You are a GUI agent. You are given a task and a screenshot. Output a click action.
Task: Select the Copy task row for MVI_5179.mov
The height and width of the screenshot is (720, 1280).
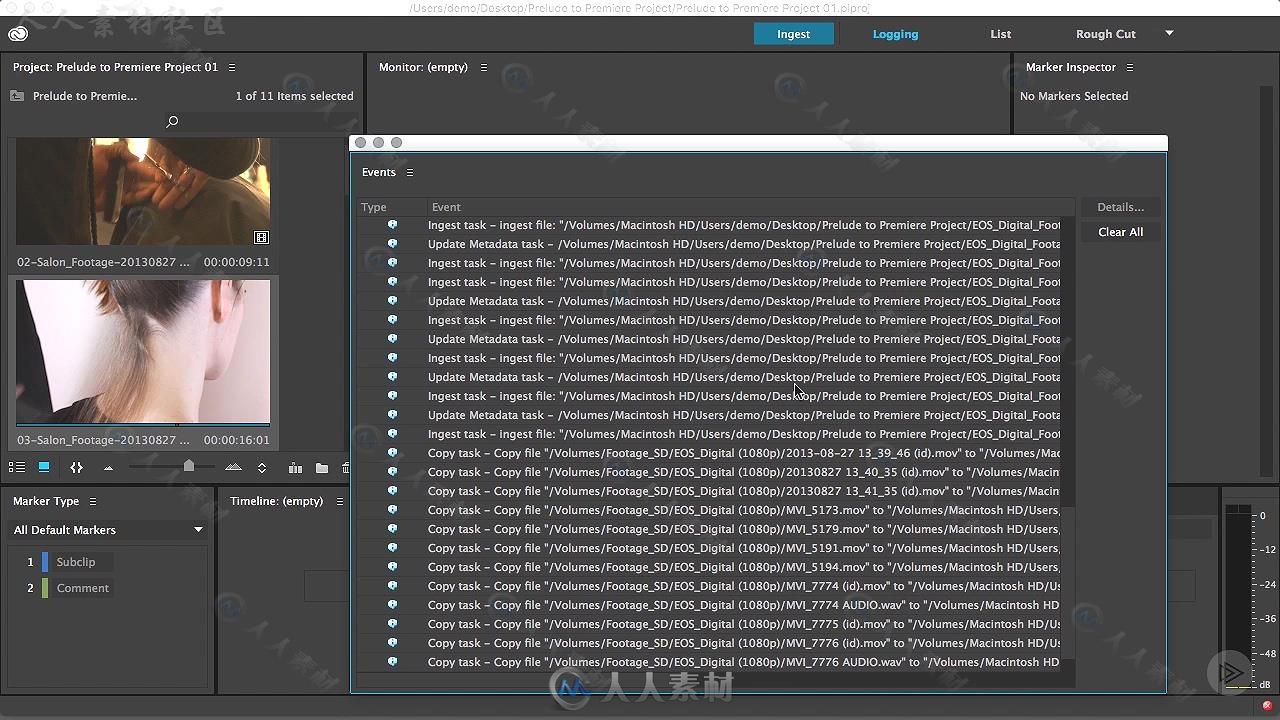pos(710,529)
